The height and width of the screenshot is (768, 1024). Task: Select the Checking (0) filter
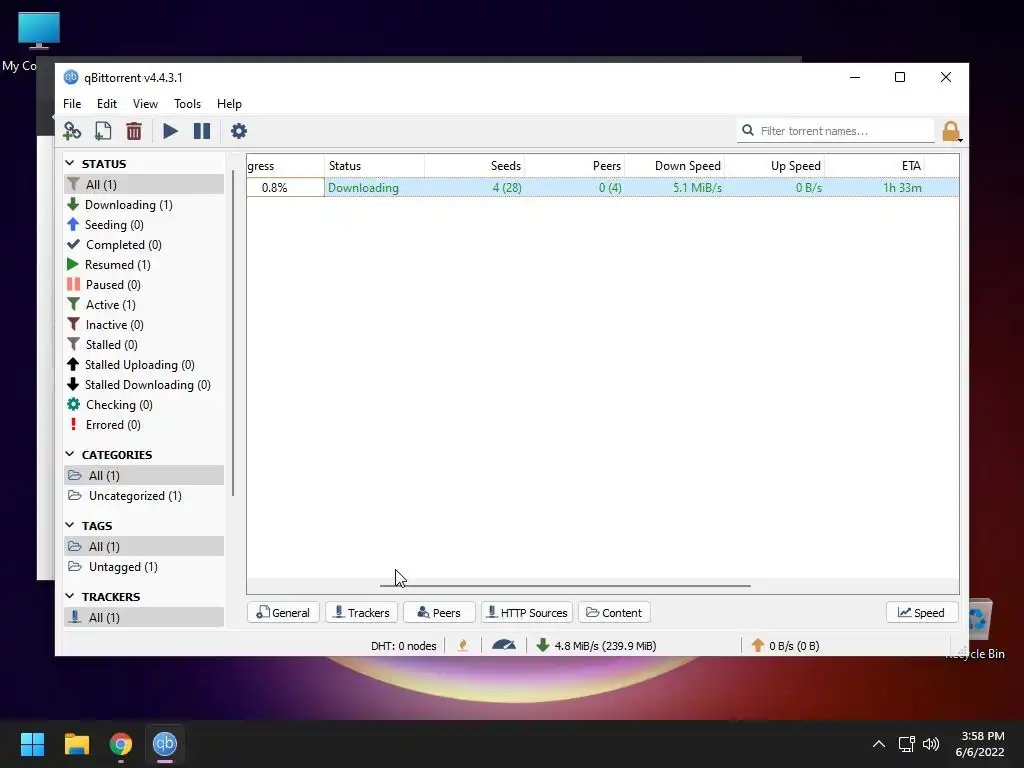tap(144, 405)
